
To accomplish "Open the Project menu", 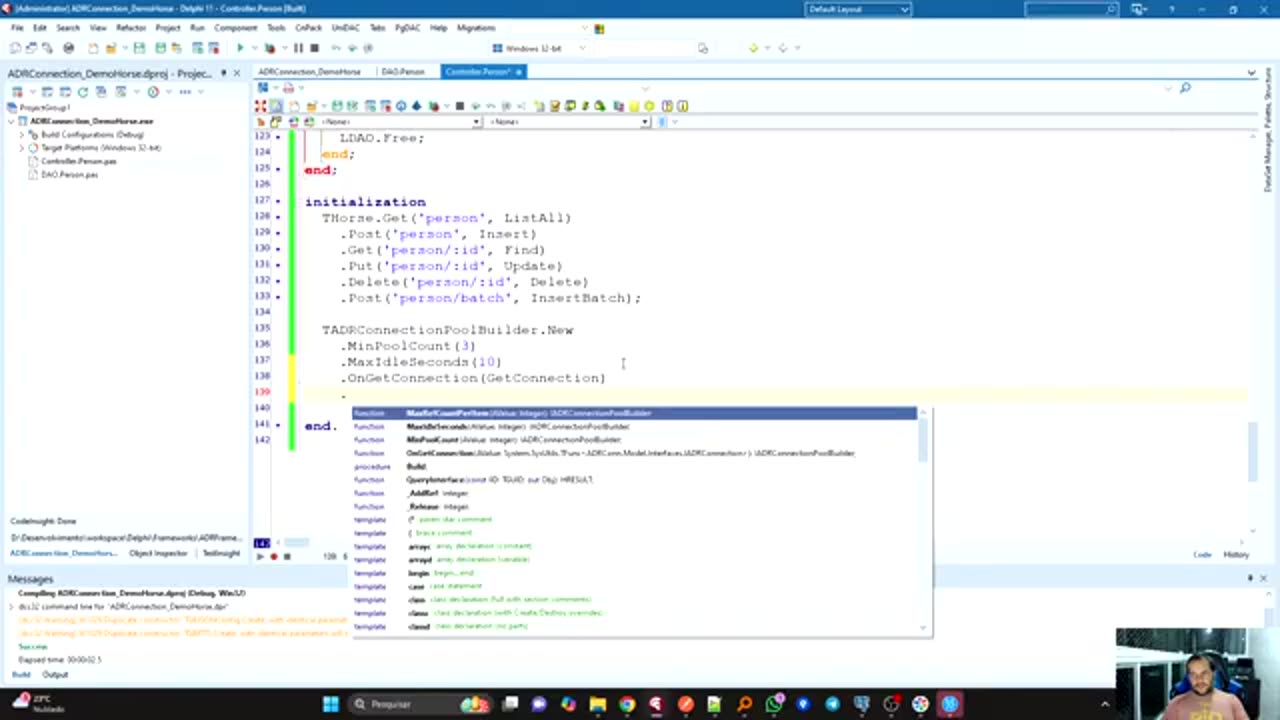I will point(168,28).
